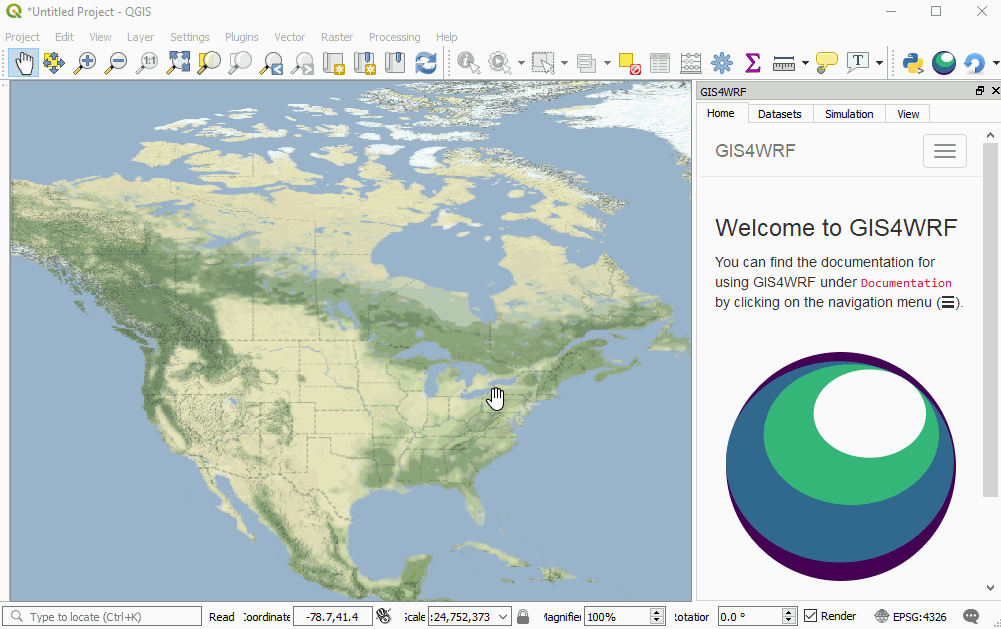Expand the plugin reloader dropdown arrow
The image size is (1001, 629).
click(995, 63)
